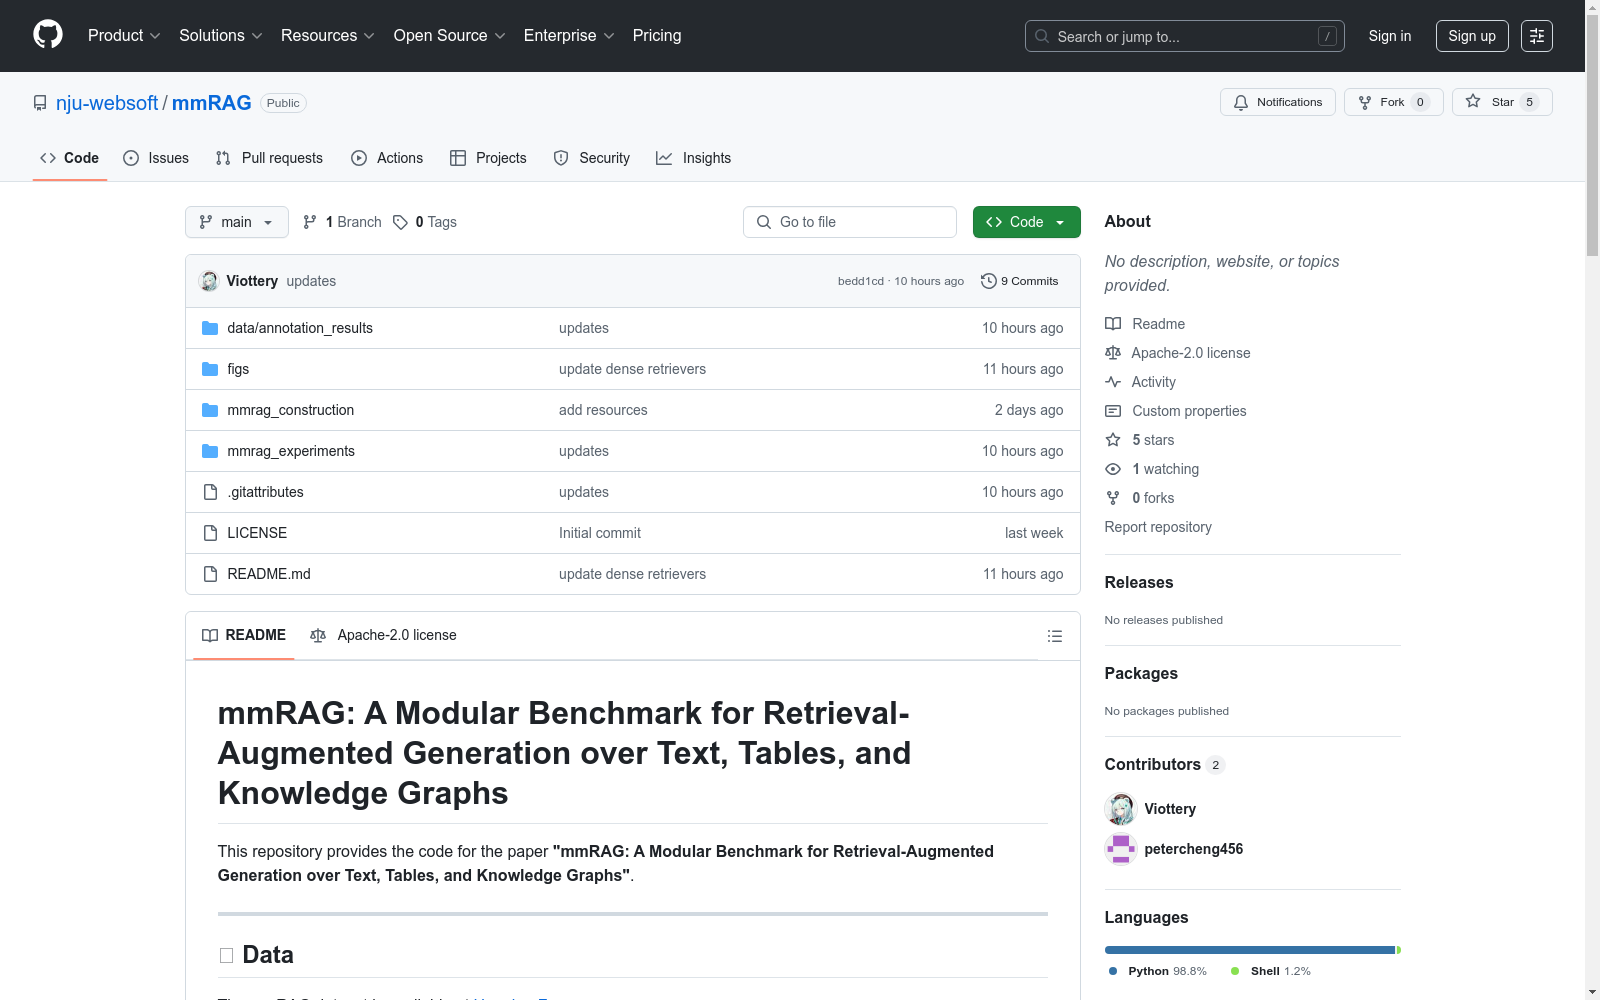Screen dimensions: 1600x1000
Task: Select the Apache-2.0 license tab in viewer
Action: tap(383, 635)
